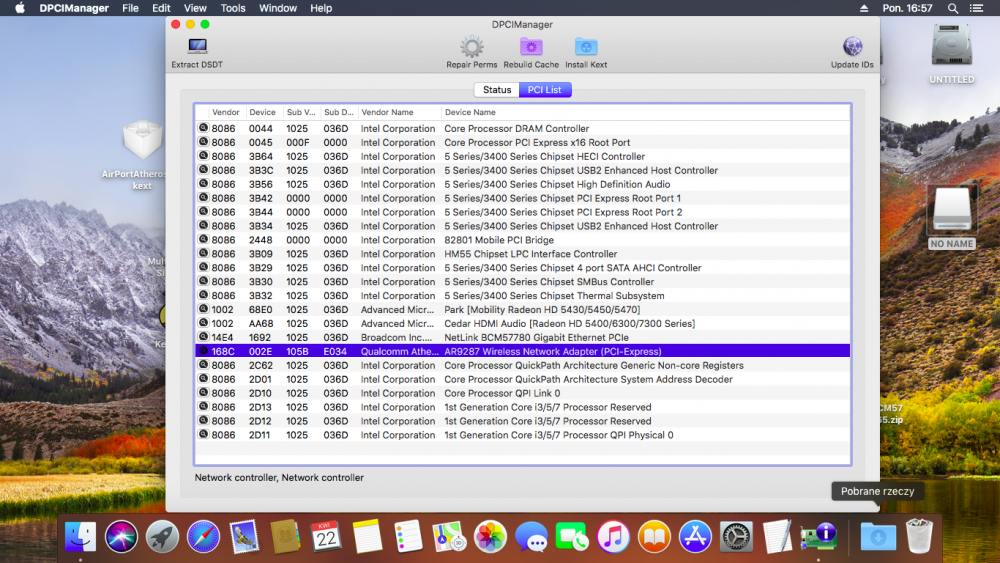
Task: Open the Trash in the Dock
Action: (919, 537)
